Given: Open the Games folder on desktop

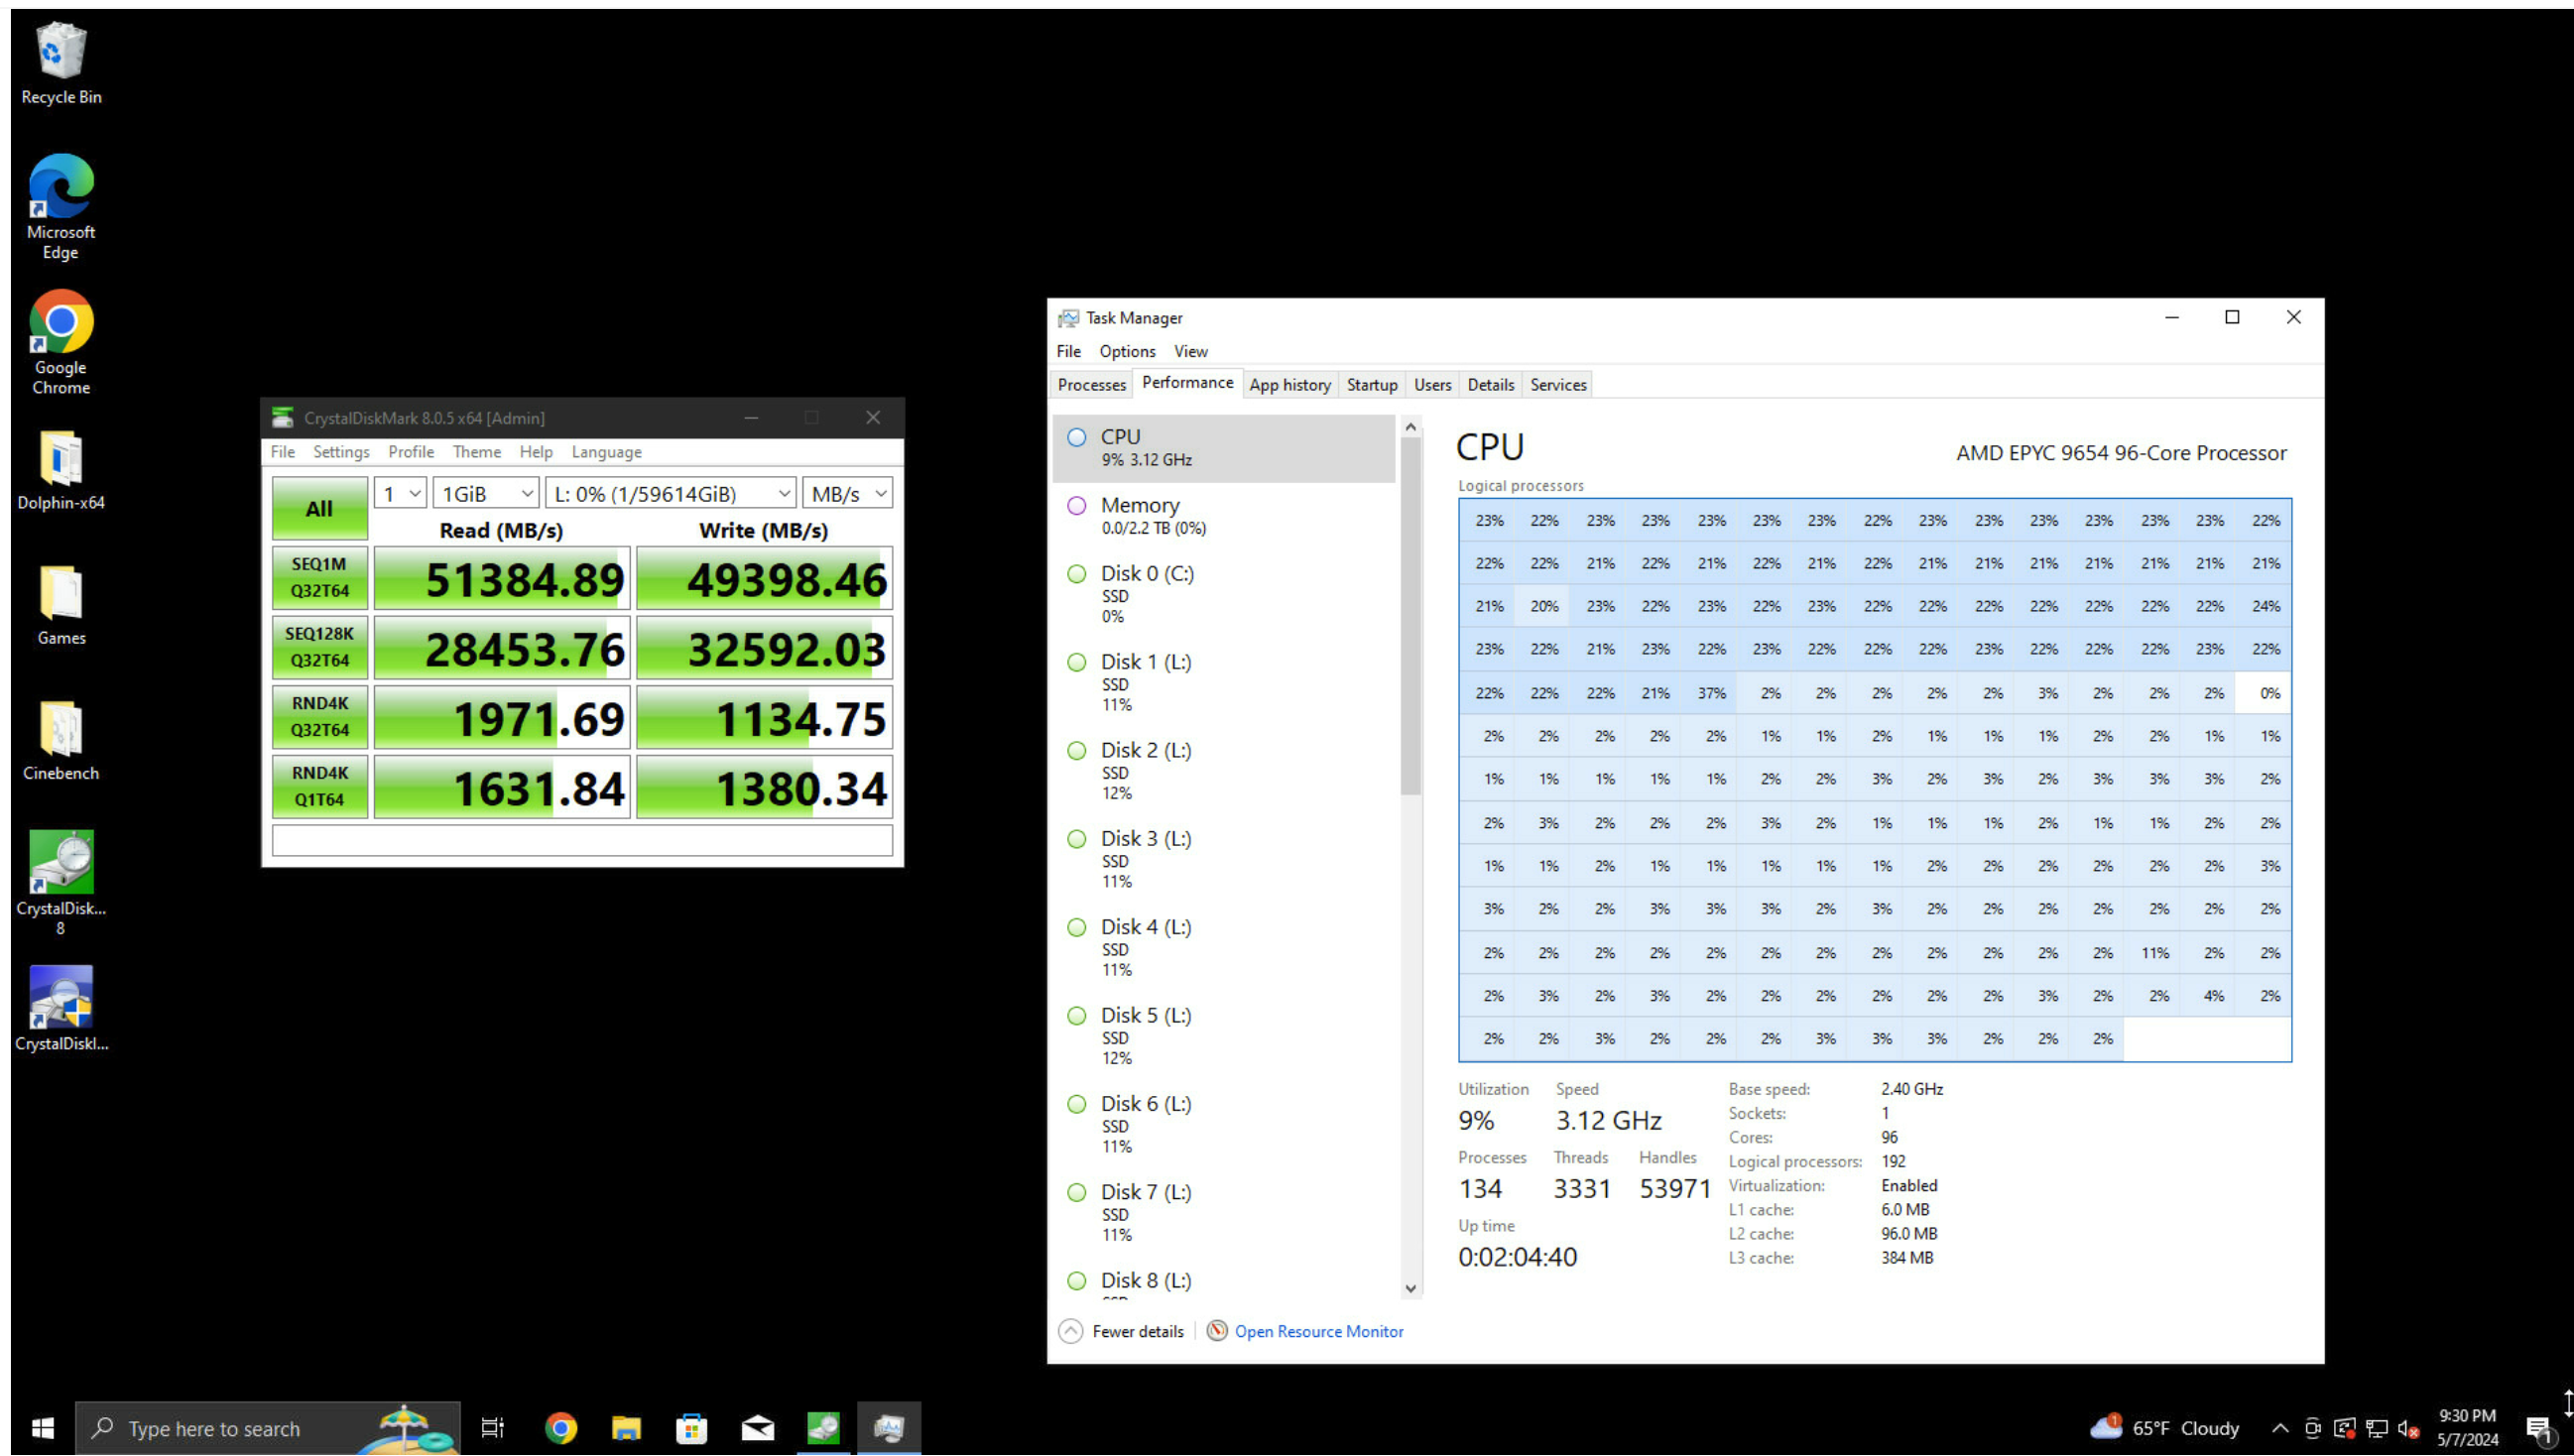Looking at the screenshot, I should 61,606.
